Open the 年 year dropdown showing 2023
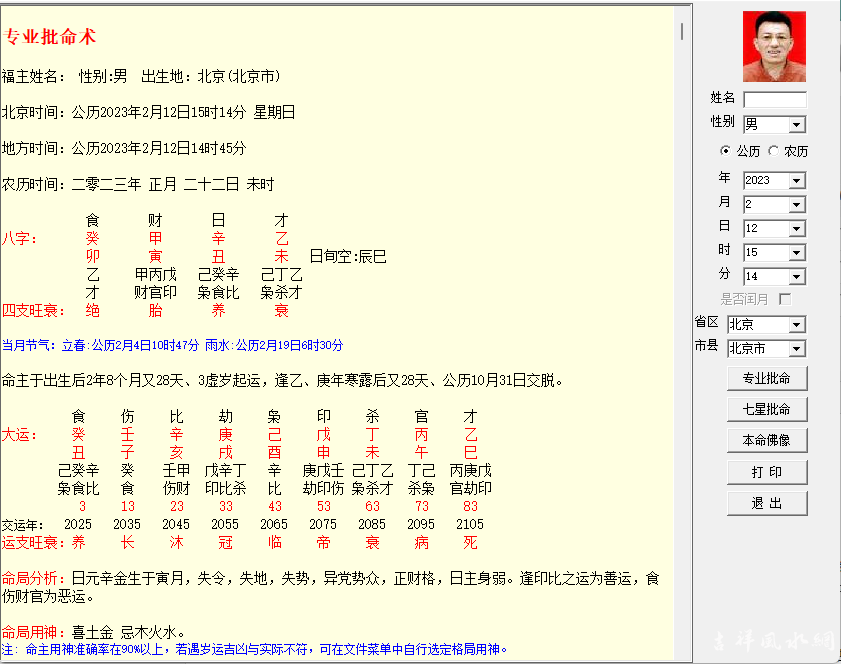Viewport: 841px width, 664px height. [797, 181]
